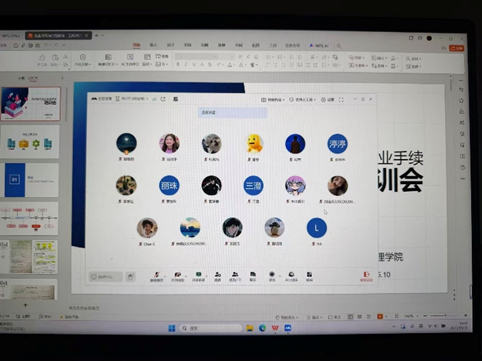Viewport: 482px width, 361px height.
Task: Expand the speaker tools dropdown in meeting window
Action: (x=303, y=99)
